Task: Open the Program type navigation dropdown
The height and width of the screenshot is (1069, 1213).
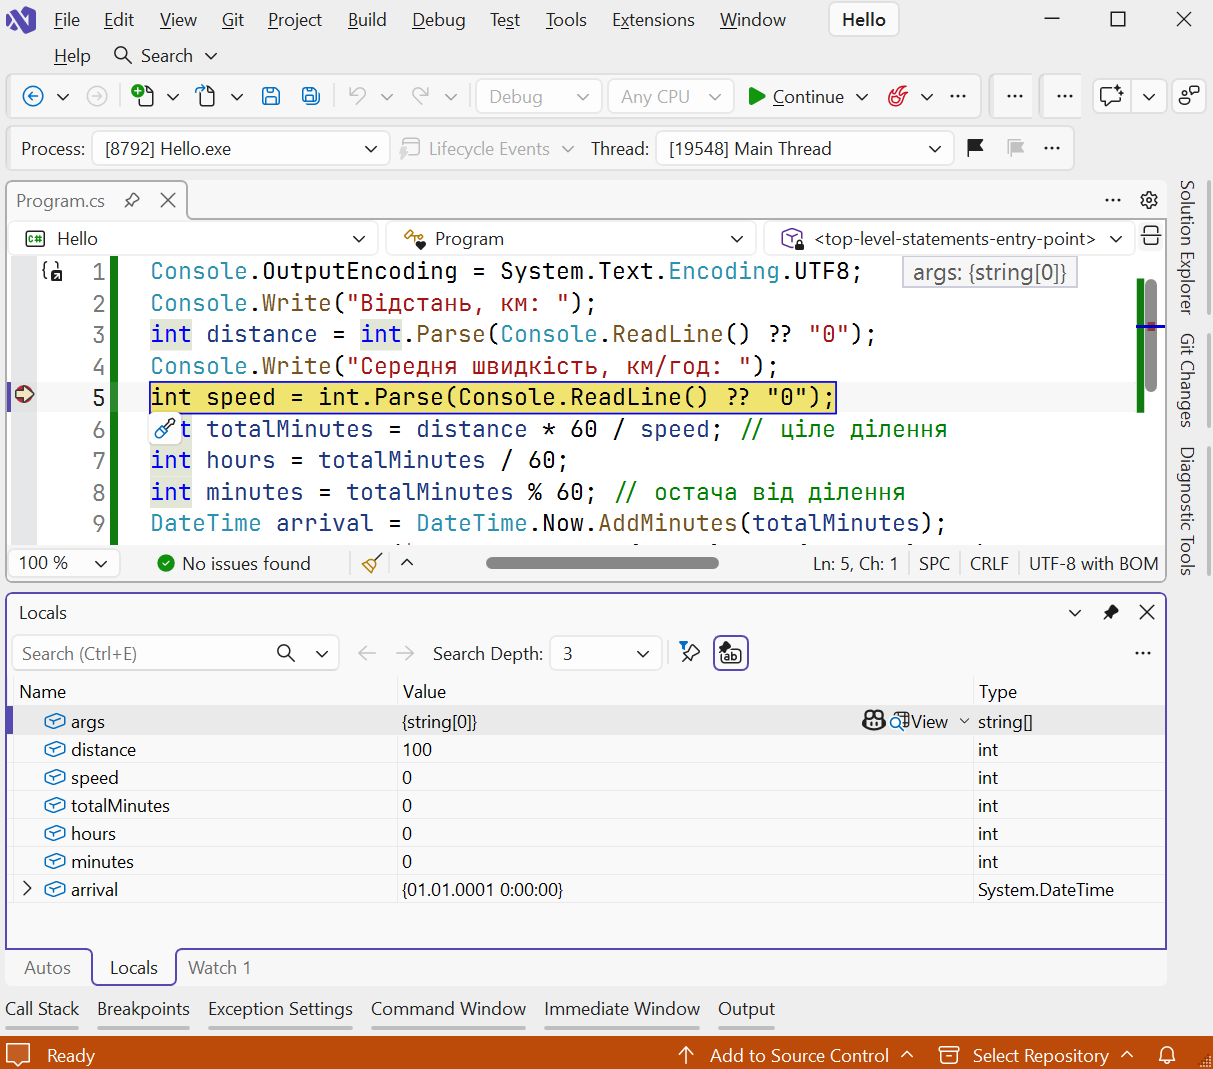Action: tap(570, 239)
